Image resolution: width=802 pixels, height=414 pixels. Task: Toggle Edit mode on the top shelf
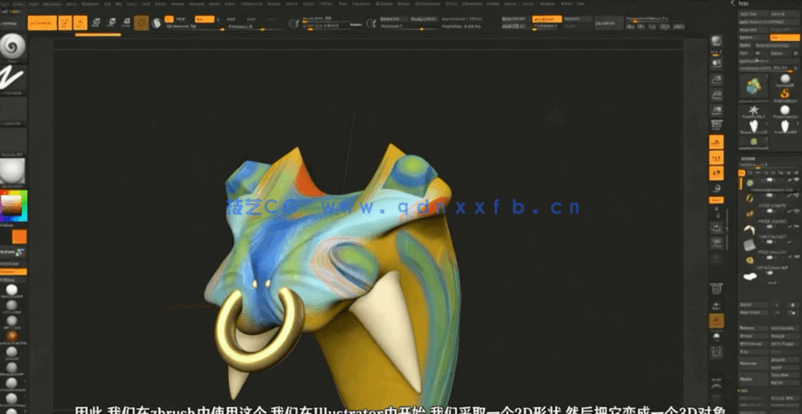(x=65, y=23)
